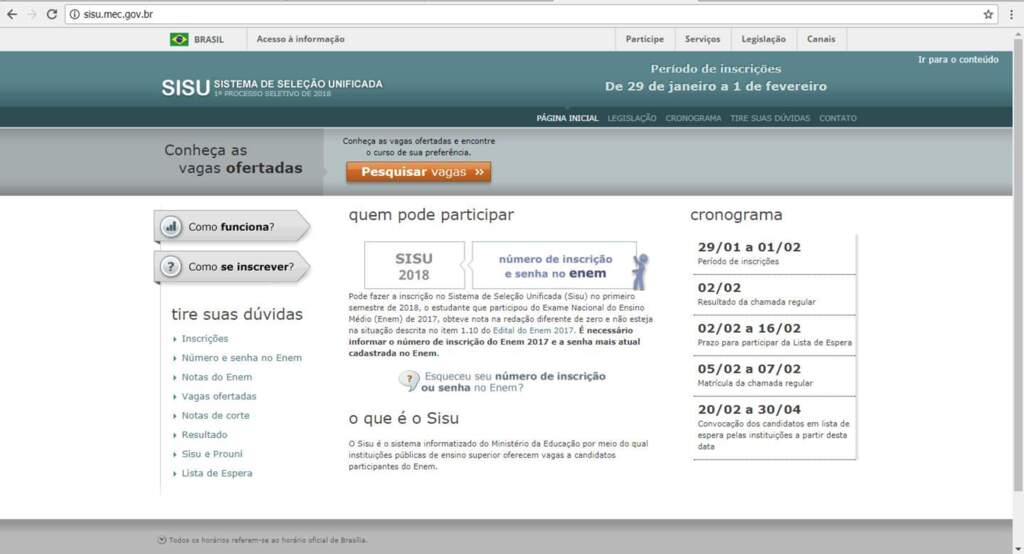Image resolution: width=1024 pixels, height=554 pixels.
Task: Open Número e senha no Enem link
Action: (x=242, y=358)
